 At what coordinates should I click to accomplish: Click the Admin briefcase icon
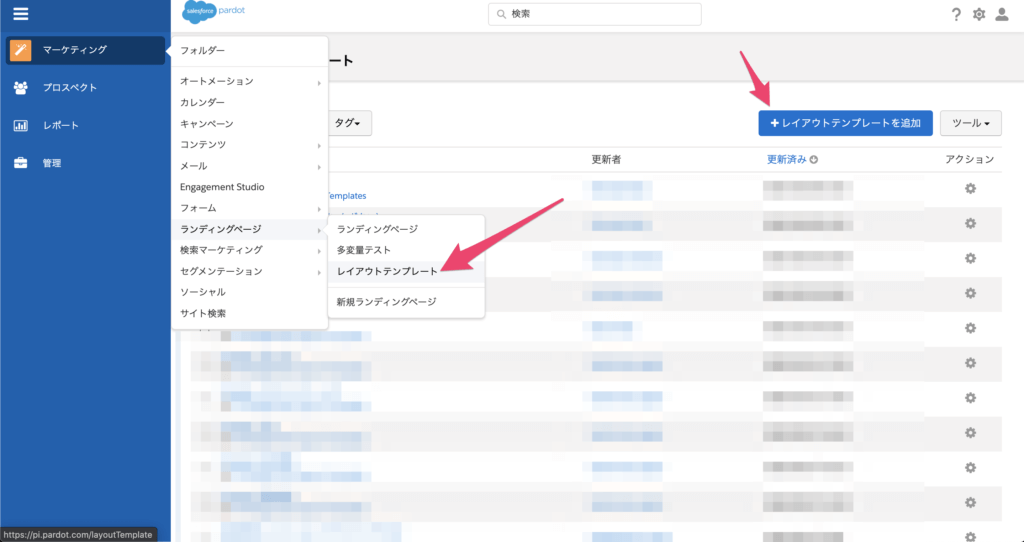coord(21,163)
